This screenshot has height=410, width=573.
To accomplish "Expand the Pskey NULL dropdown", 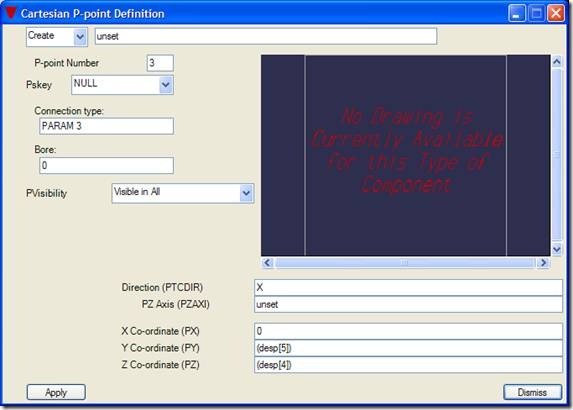I will (166, 85).
